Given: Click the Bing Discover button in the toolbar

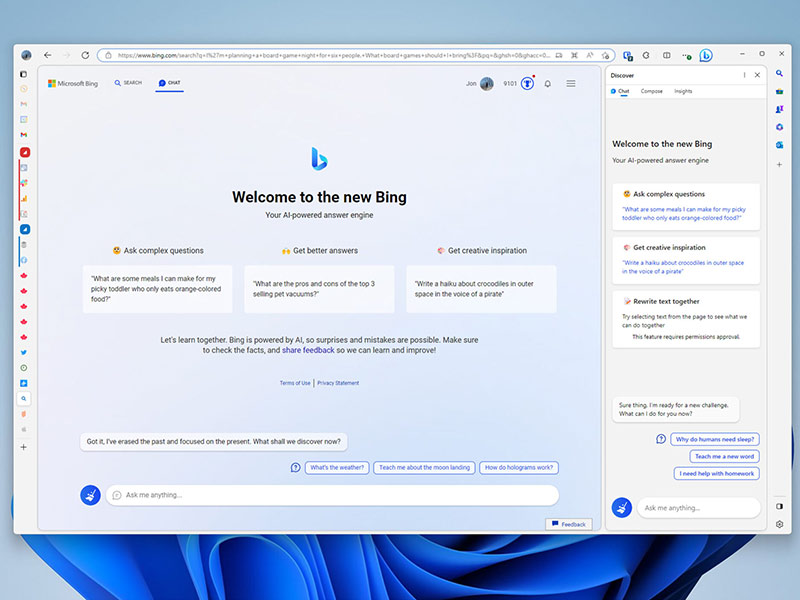Looking at the screenshot, I should (x=706, y=55).
